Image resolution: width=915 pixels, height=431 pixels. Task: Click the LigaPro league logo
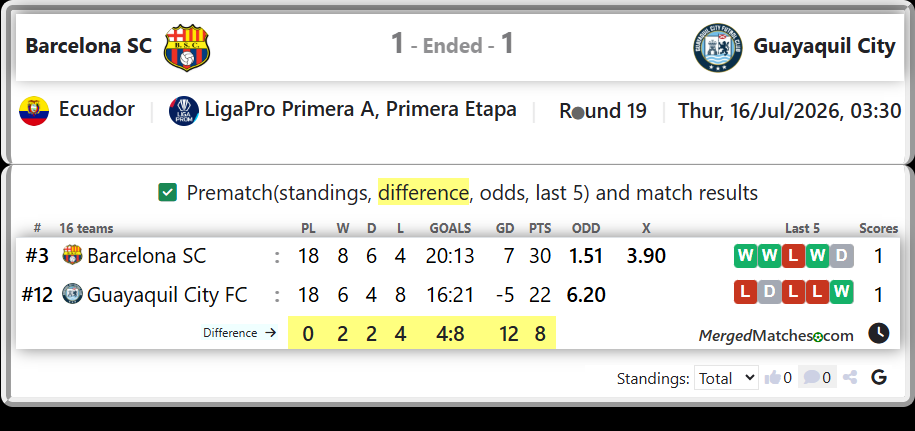184,111
